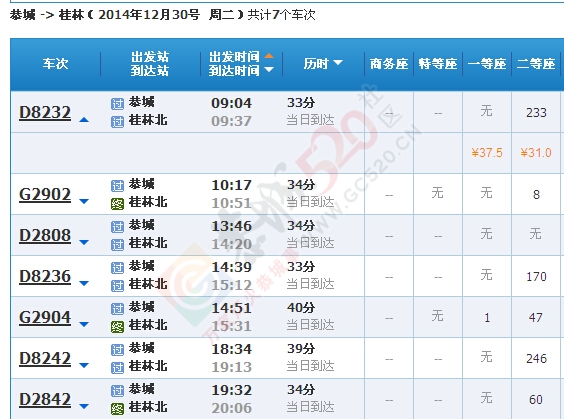The height and width of the screenshot is (419, 564).
Task: Click the 二等座 column header
Action: click(x=536, y=64)
